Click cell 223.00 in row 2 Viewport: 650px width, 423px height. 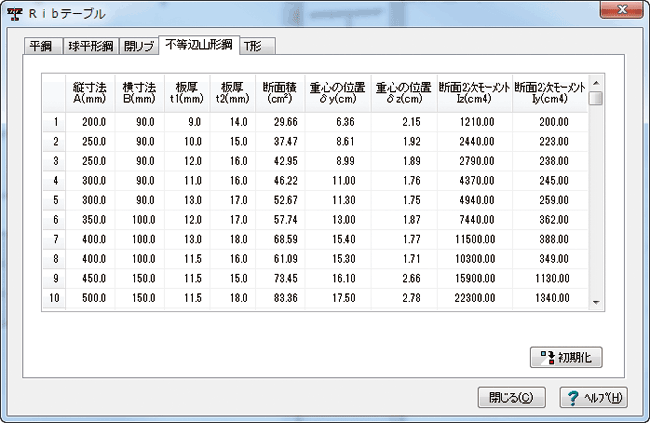550,141
